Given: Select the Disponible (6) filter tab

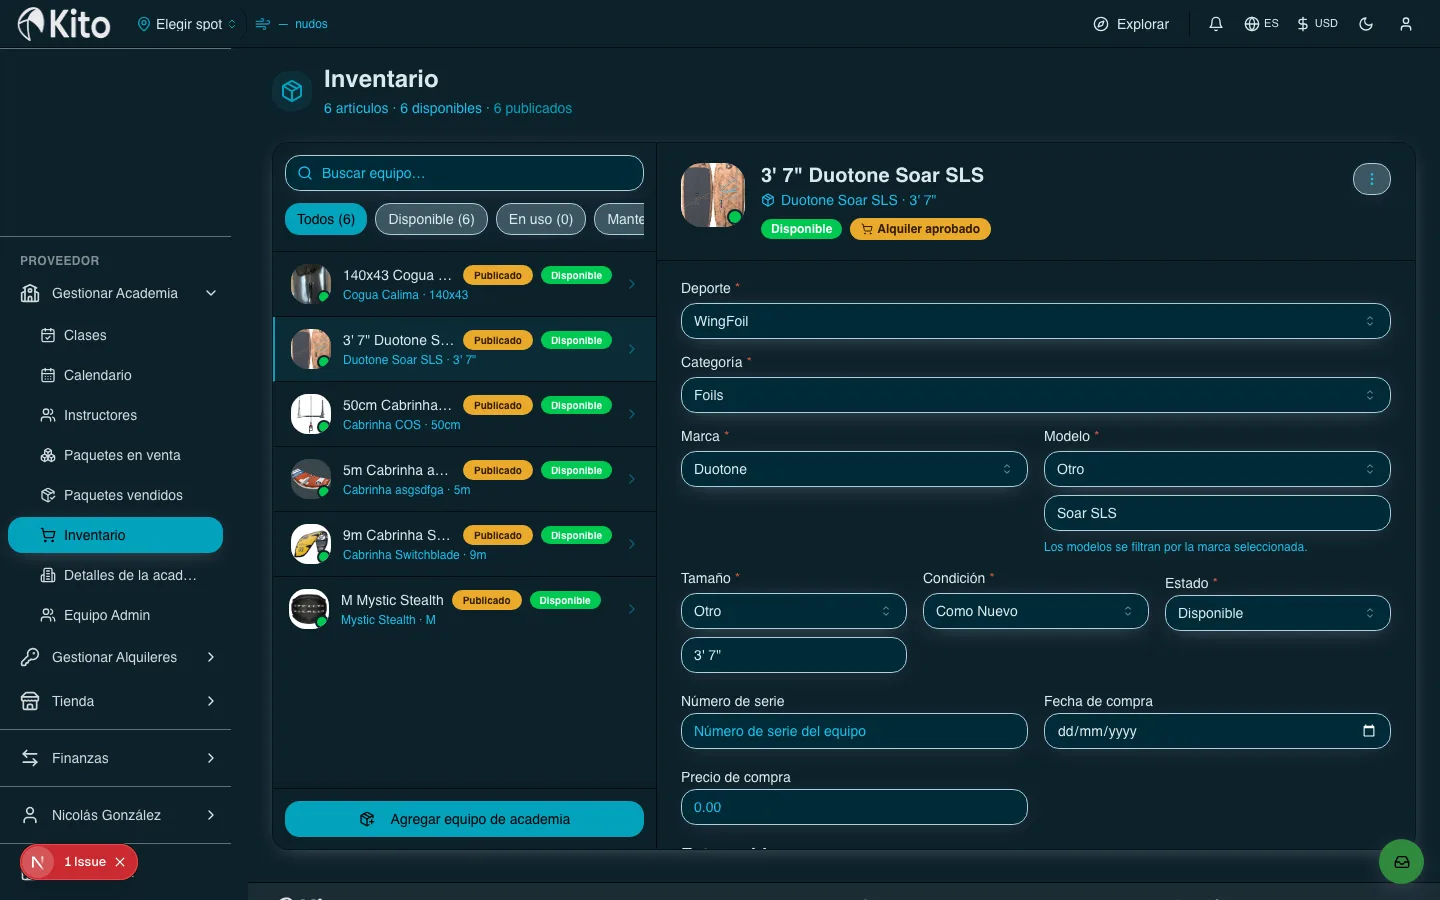Looking at the screenshot, I should coord(431,219).
